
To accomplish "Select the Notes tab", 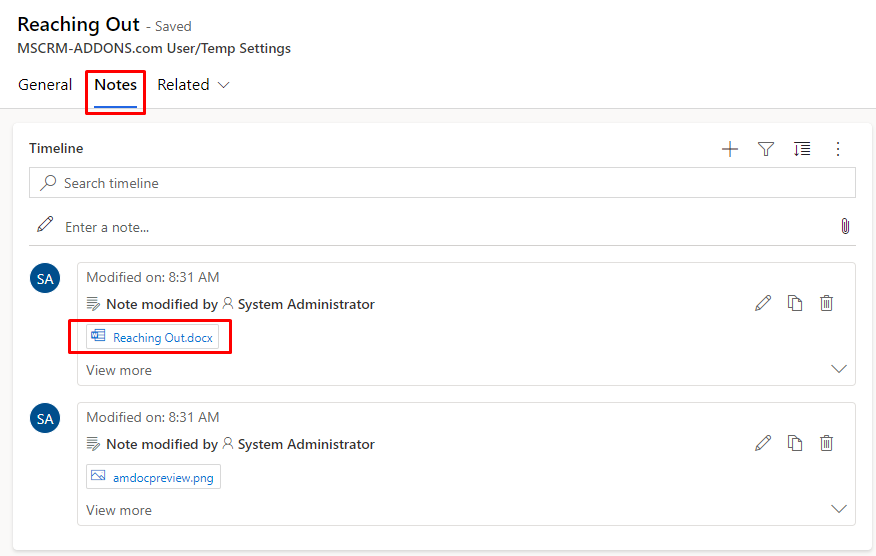I will point(116,85).
